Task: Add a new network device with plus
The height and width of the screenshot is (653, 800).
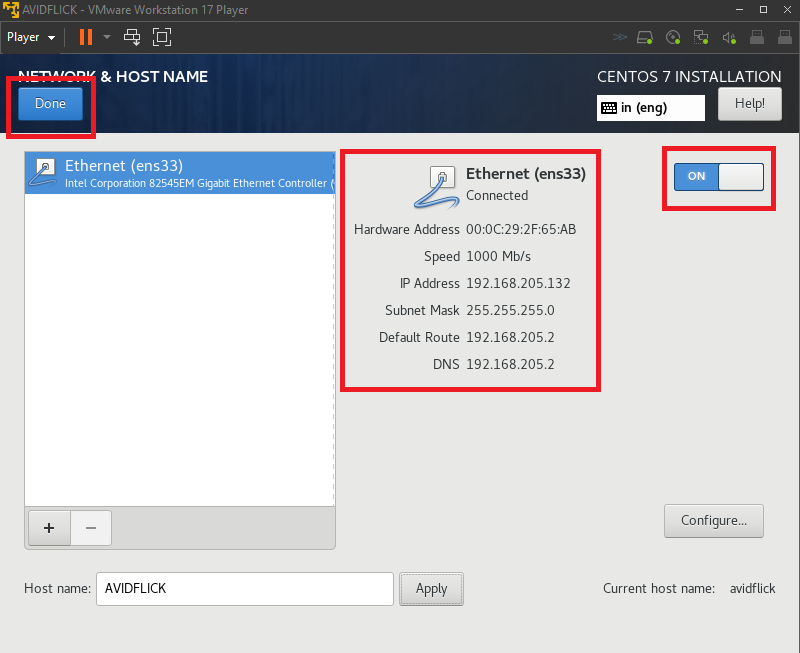Action: [49, 528]
